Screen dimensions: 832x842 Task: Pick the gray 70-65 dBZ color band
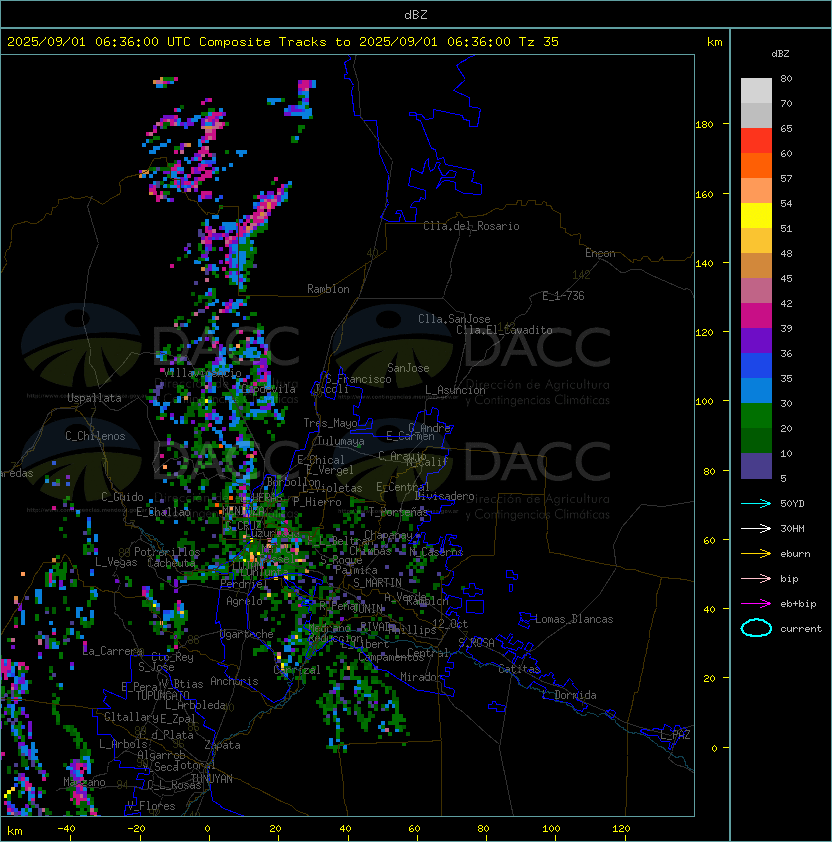[x=756, y=115]
